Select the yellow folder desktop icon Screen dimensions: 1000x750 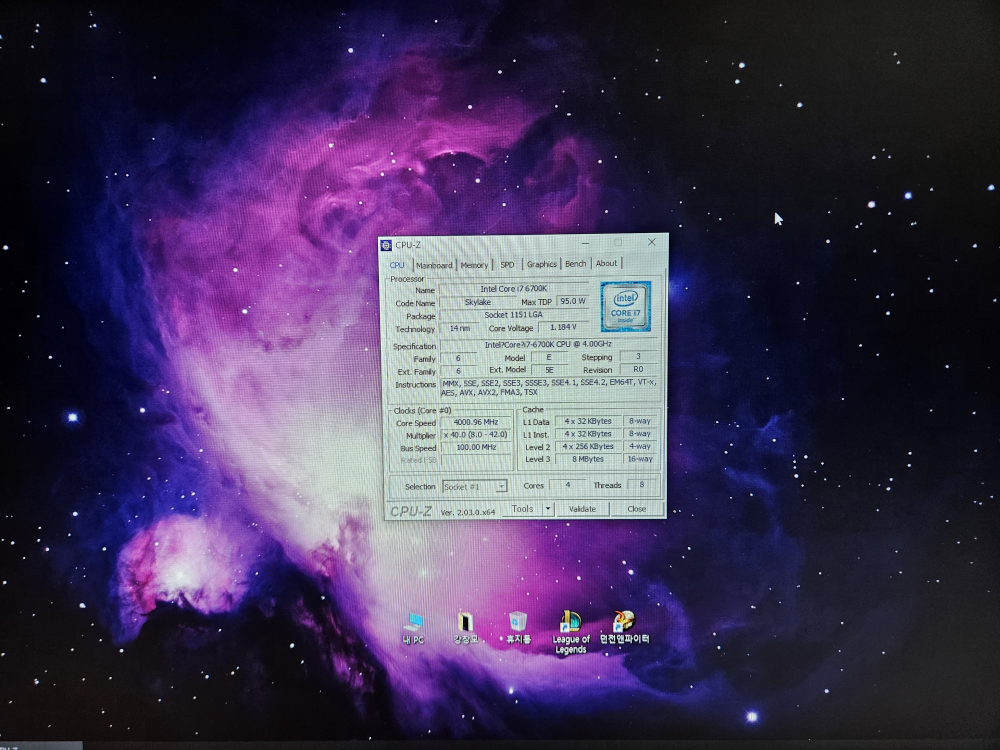[465, 623]
